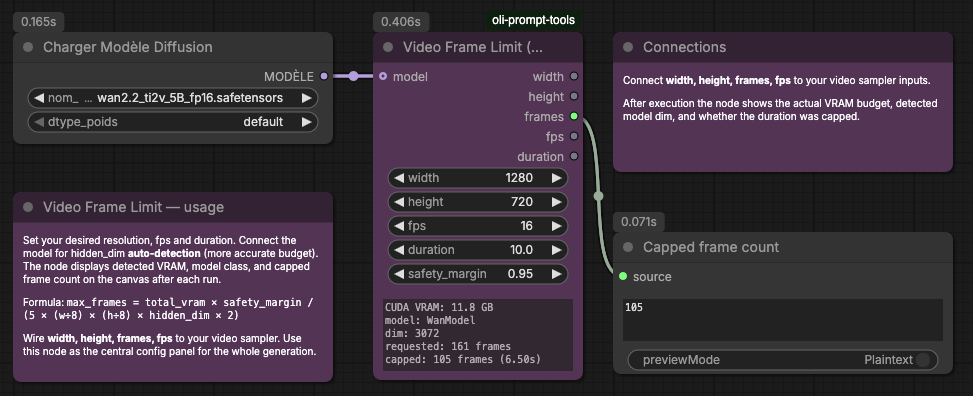Decrease width value with left arrow

398,178
